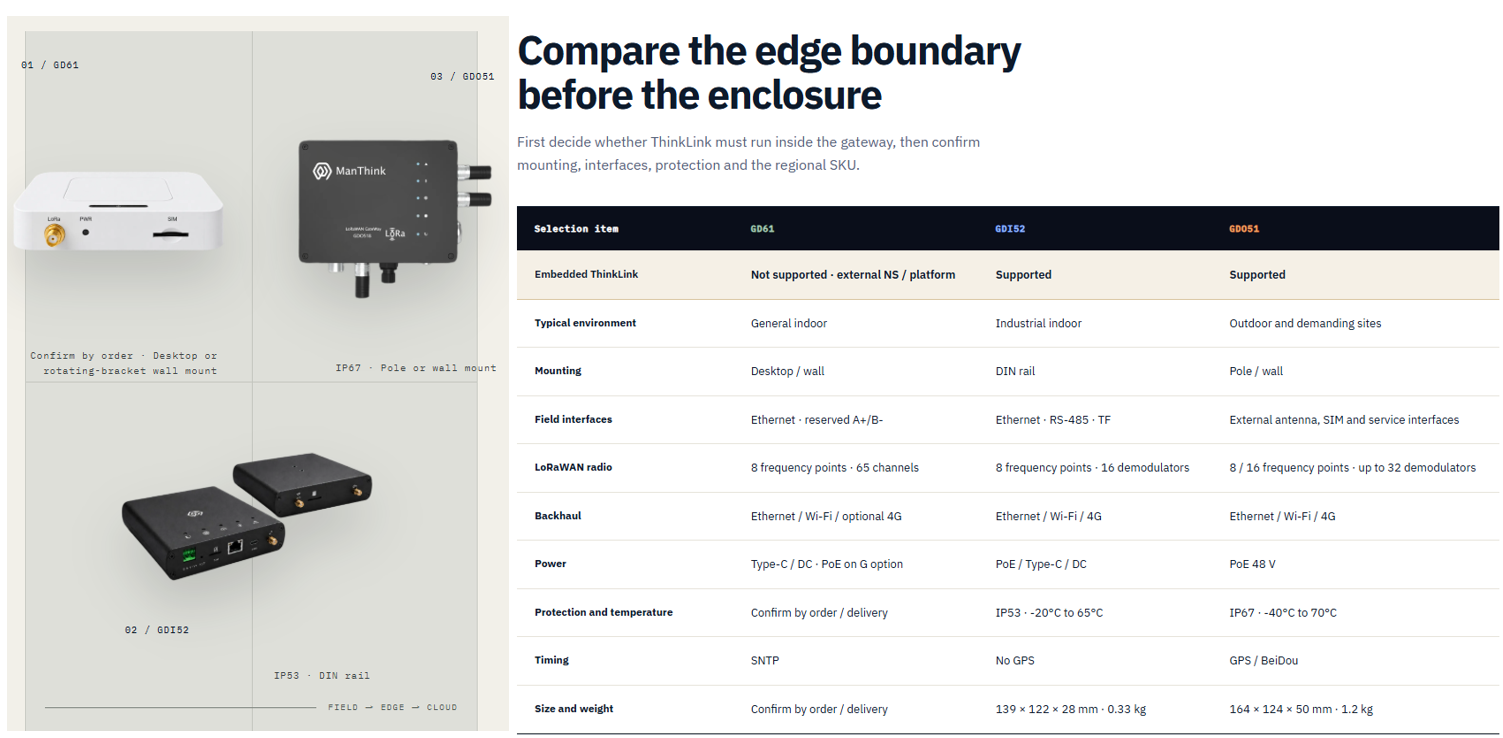Click the ManThink logo on GDO51 device
This screenshot has height=738, width=1503.
coord(349,171)
